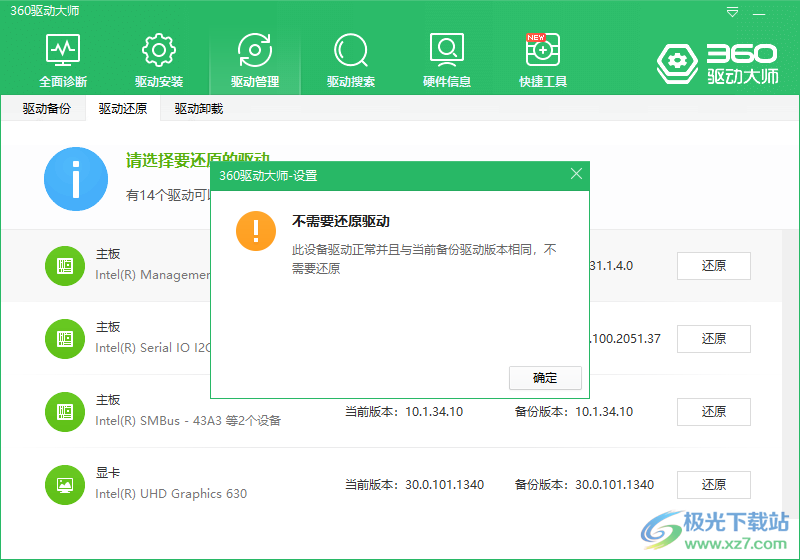Click the Intel(R) Serial IO motherboard icon

(x=65, y=339)
